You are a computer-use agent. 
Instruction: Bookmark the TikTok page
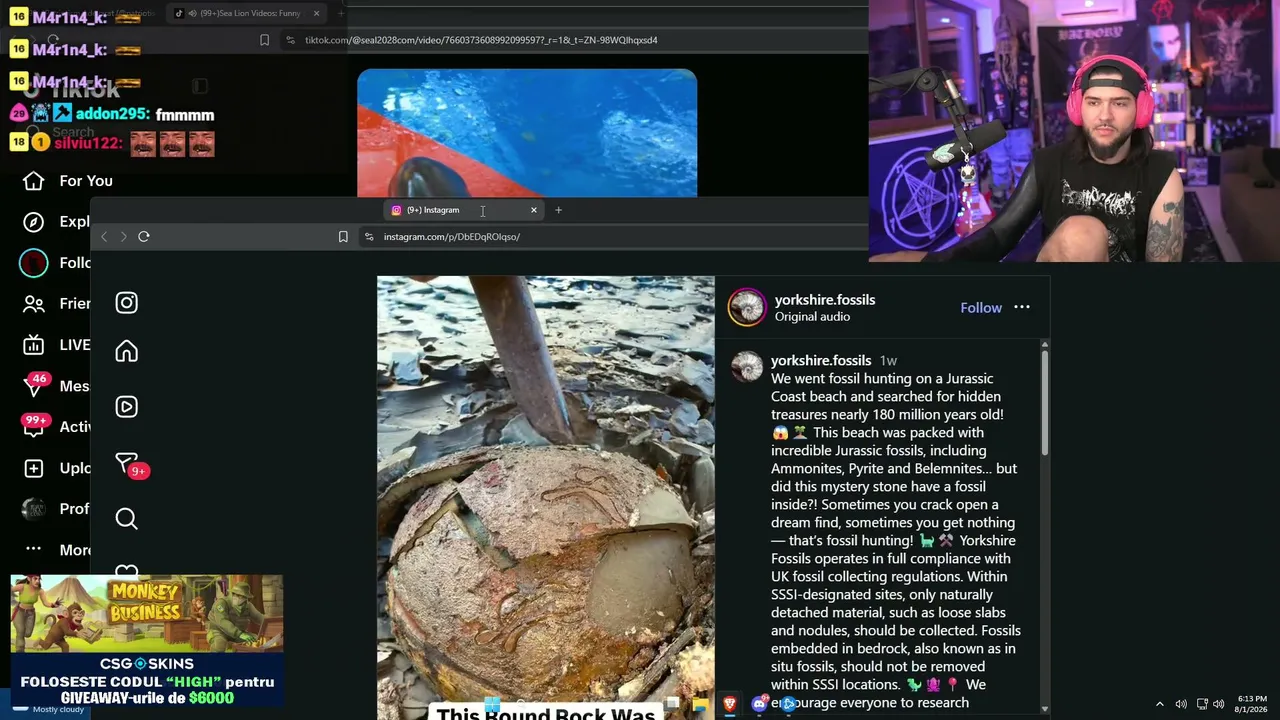tap(264, 40)
